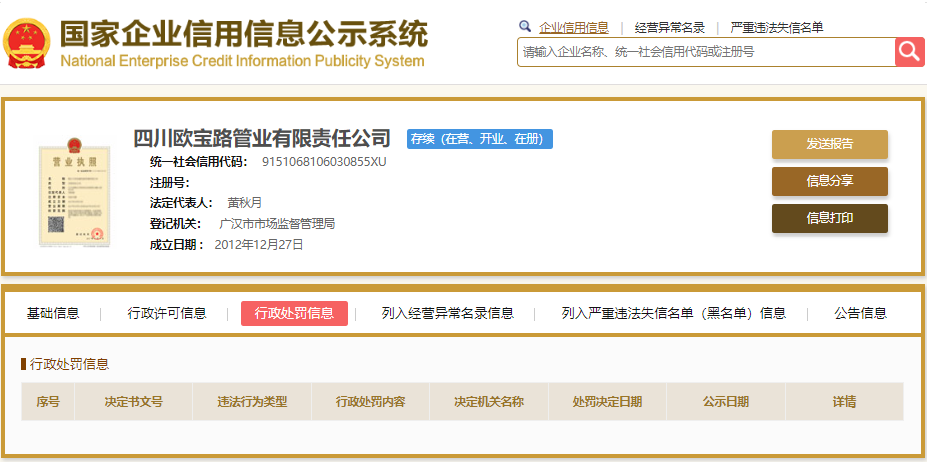The width and height of the screenshot is (927, 462).
Task: Switch to the 行政许可信息 tab
Action: coord(167,314)
